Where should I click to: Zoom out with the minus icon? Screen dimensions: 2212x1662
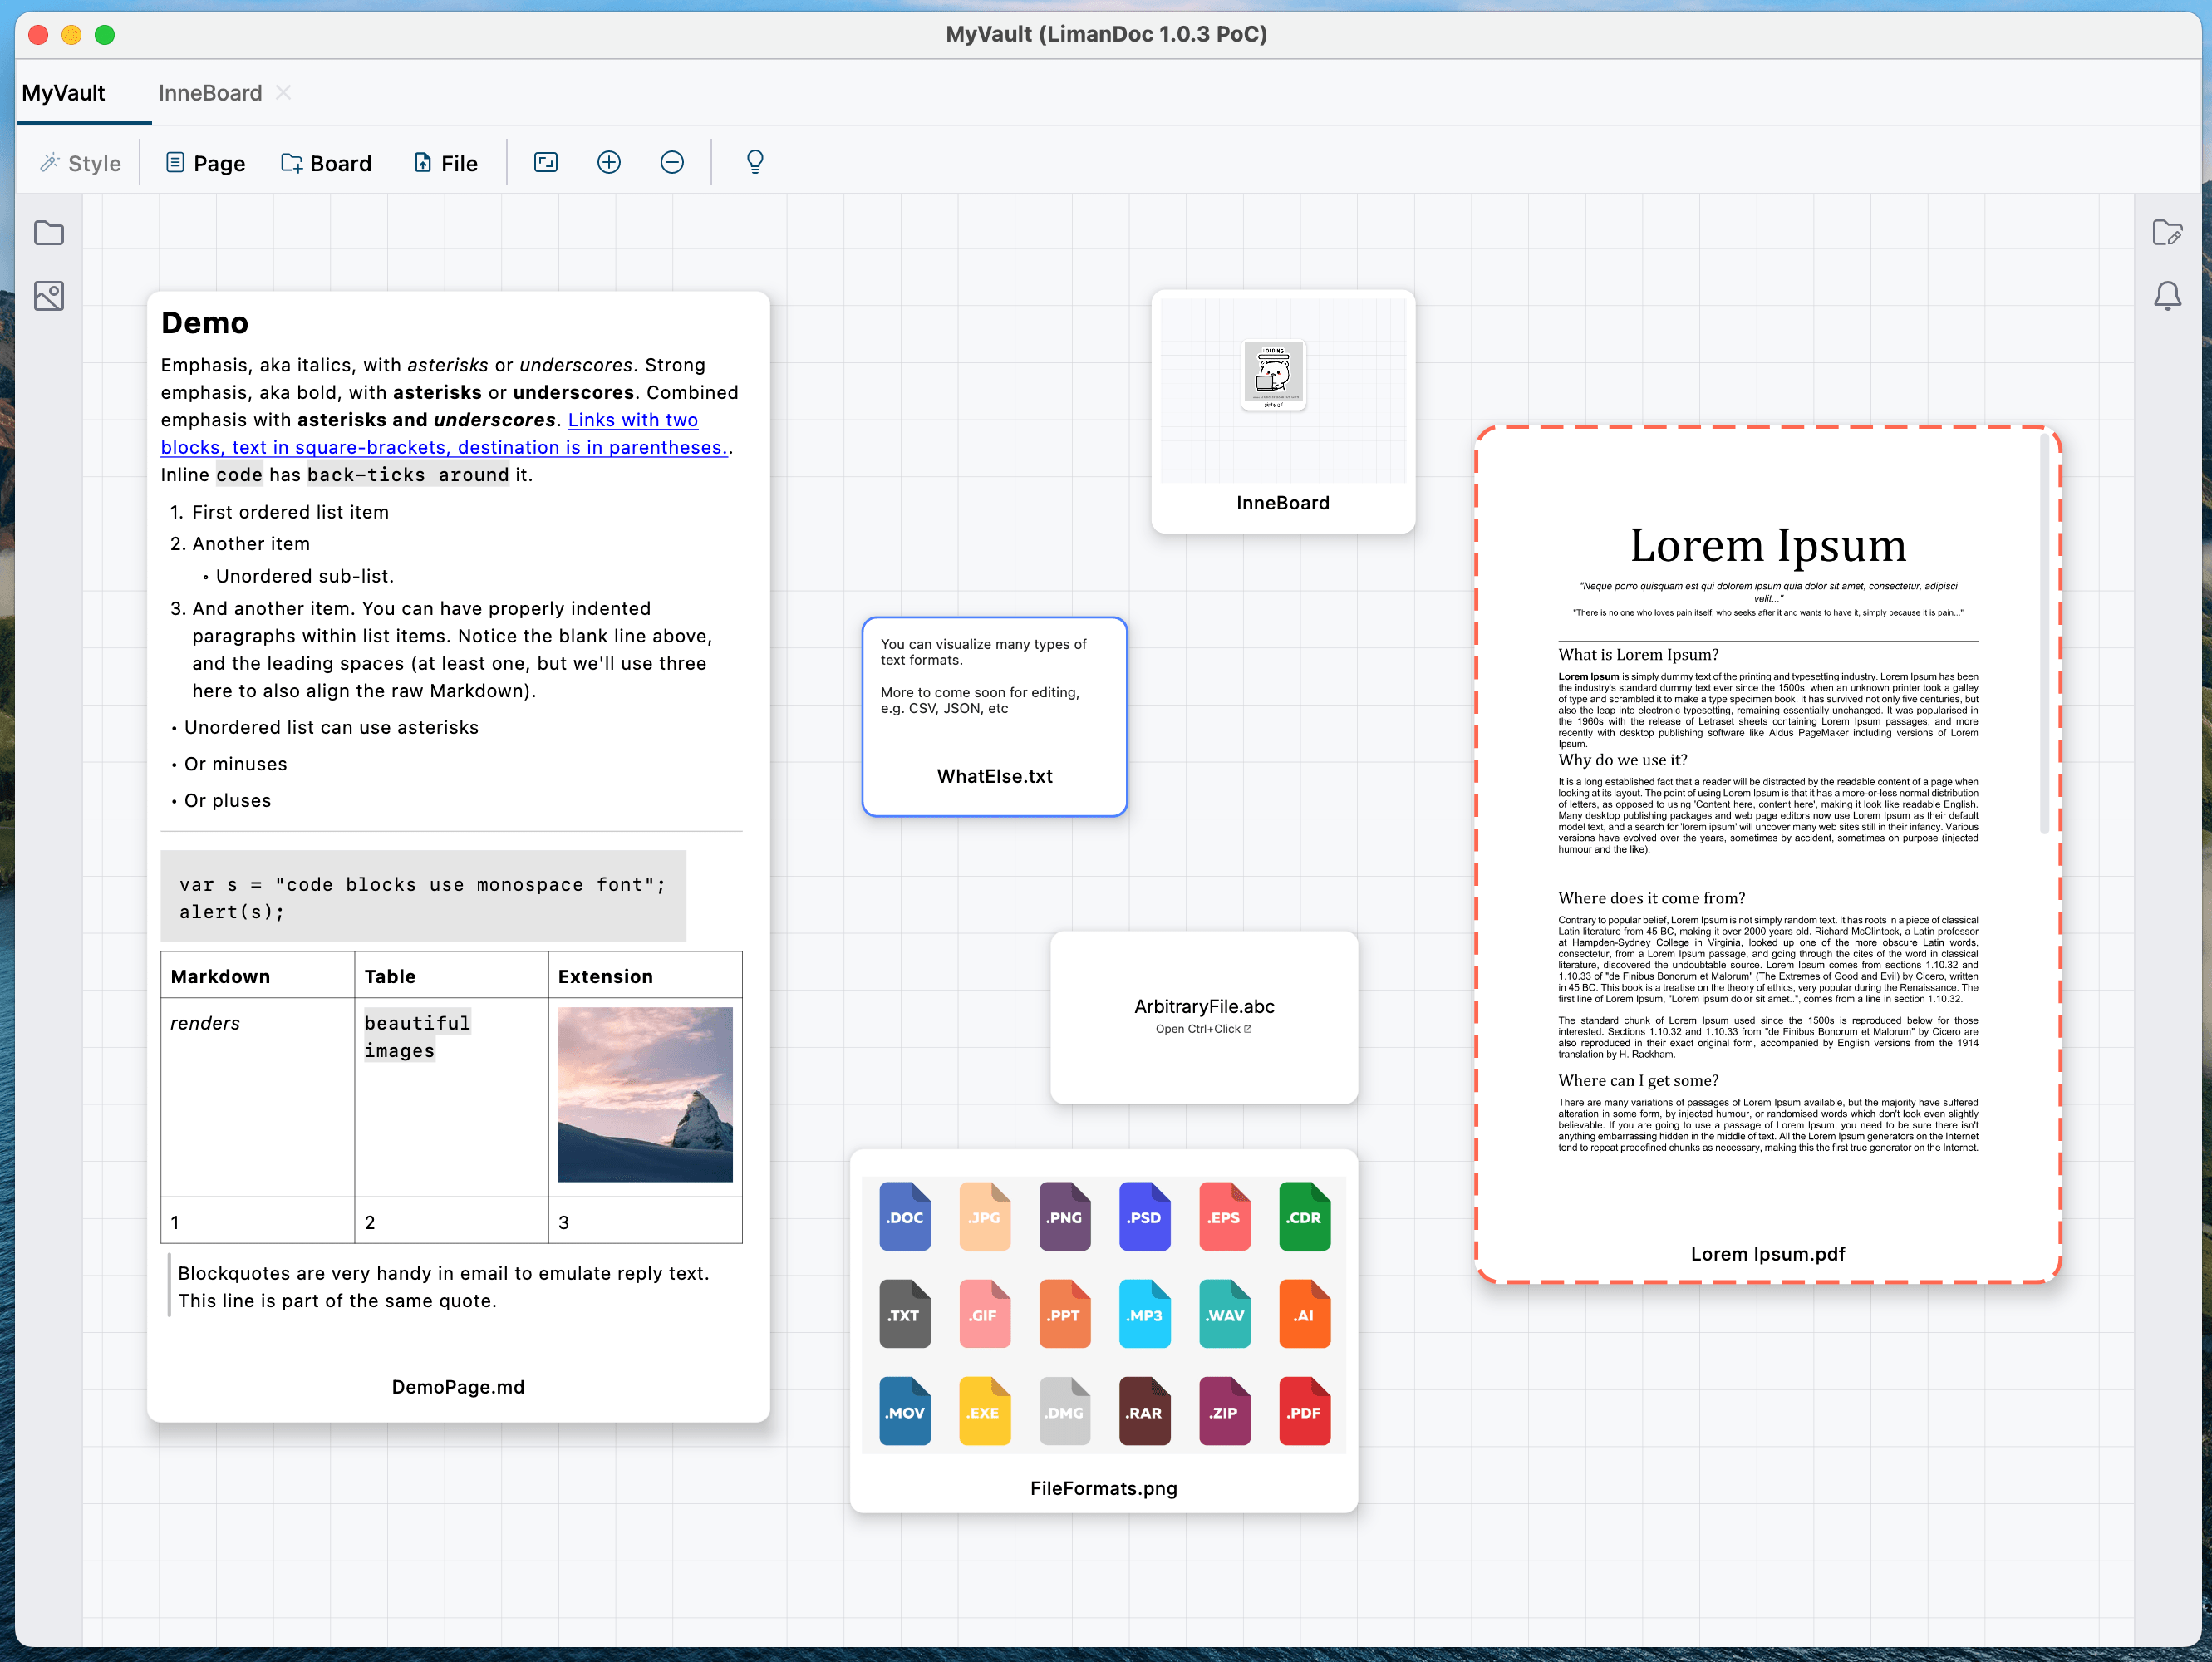(672, 162)
